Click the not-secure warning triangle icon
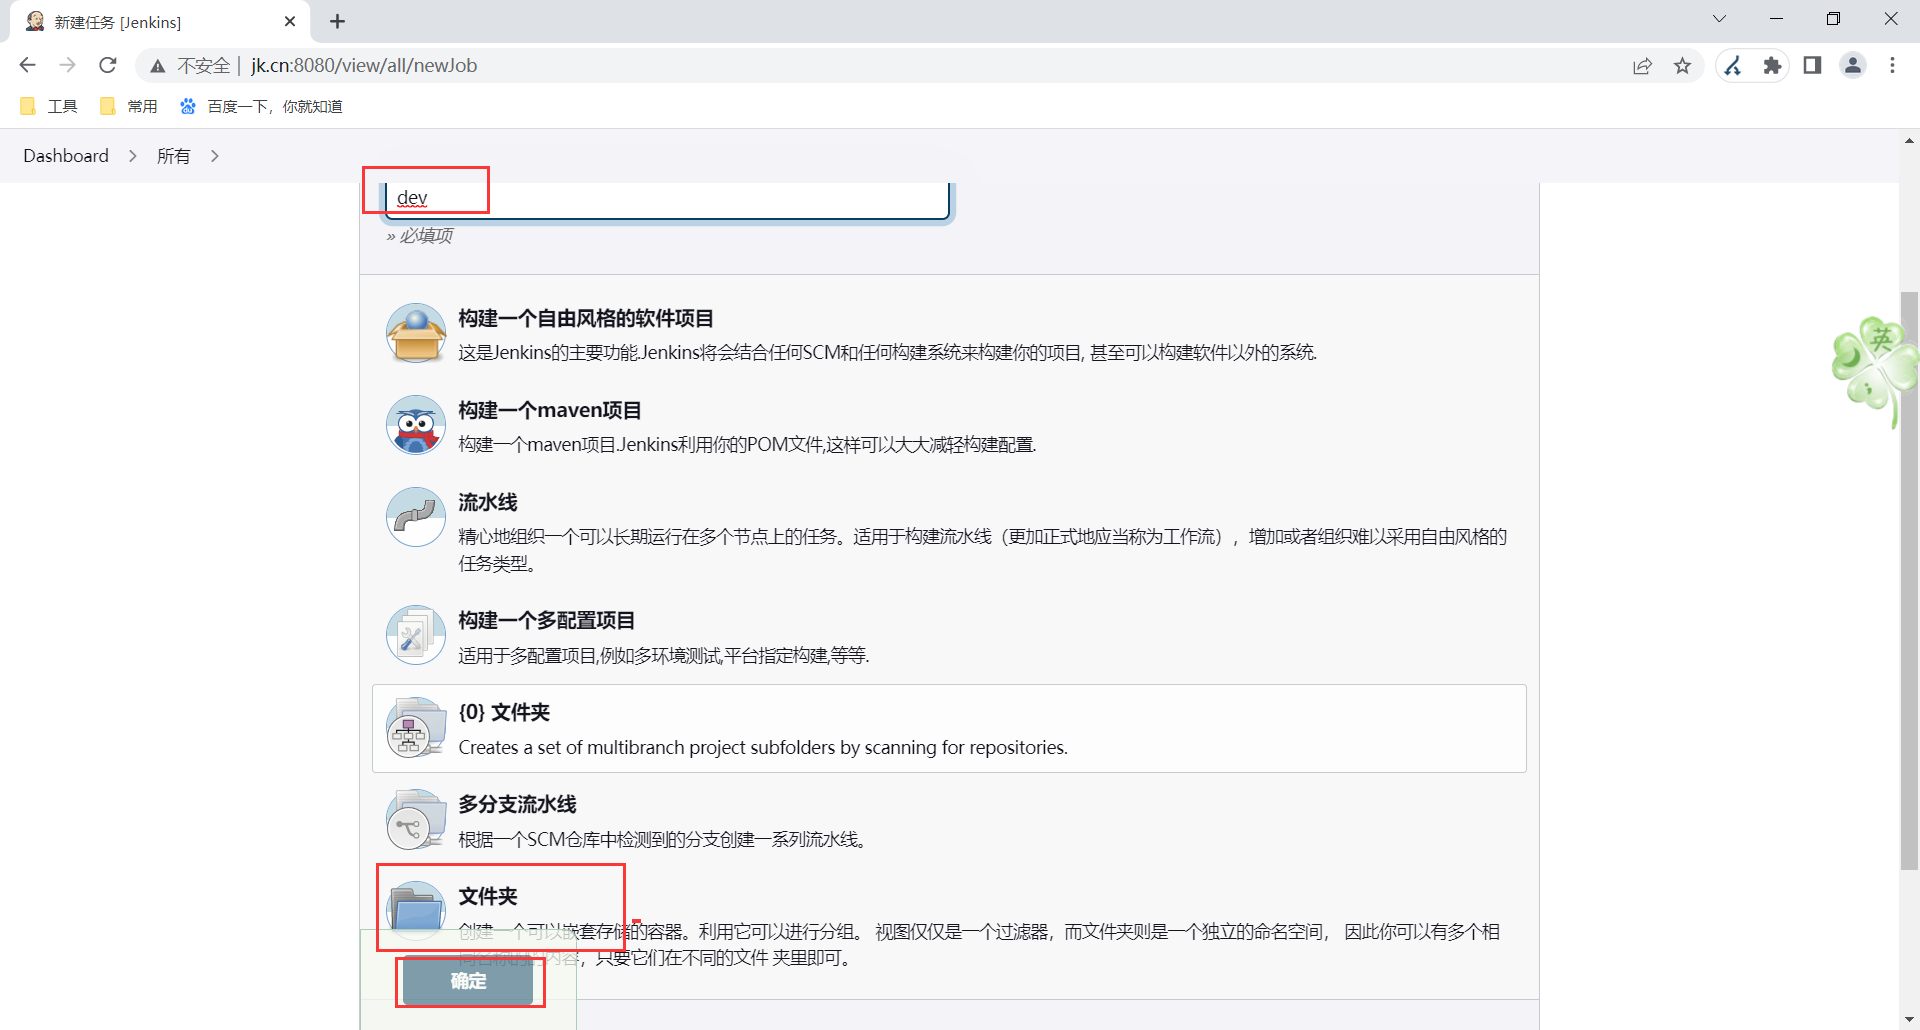Viewport: 1920px width, 1030px height. 157,66
